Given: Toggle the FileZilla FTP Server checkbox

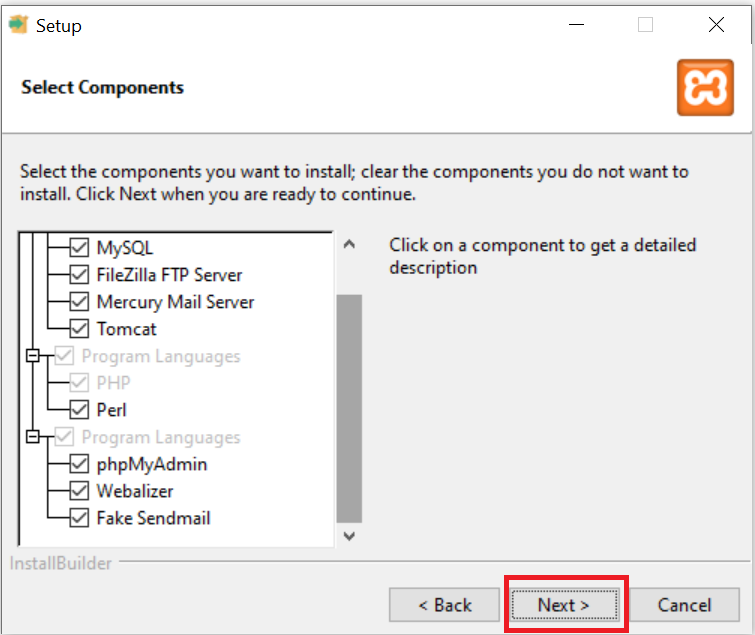Looking at the screenshot, I should click(x=80, y=274).
